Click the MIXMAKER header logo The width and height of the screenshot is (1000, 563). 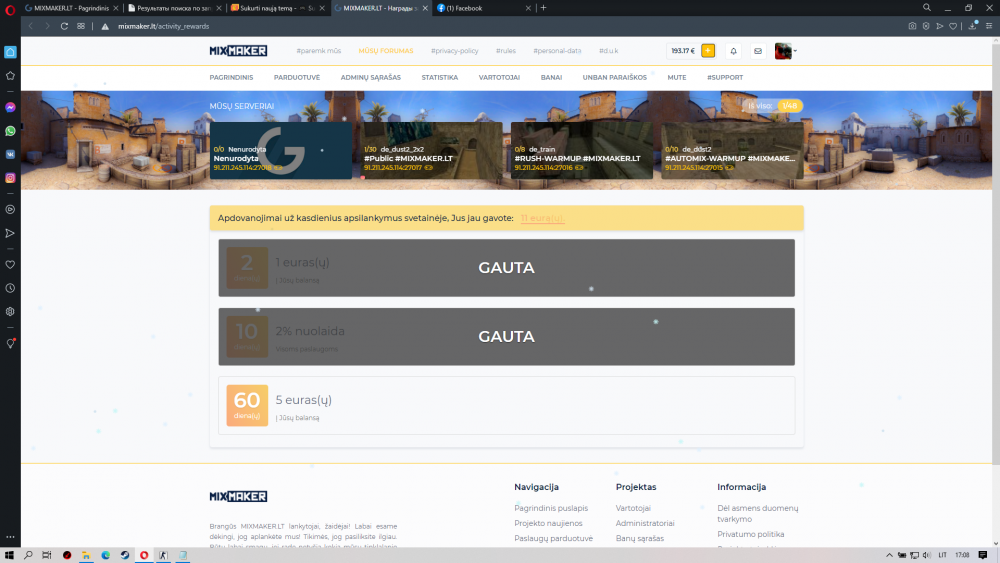pos(238,51)
